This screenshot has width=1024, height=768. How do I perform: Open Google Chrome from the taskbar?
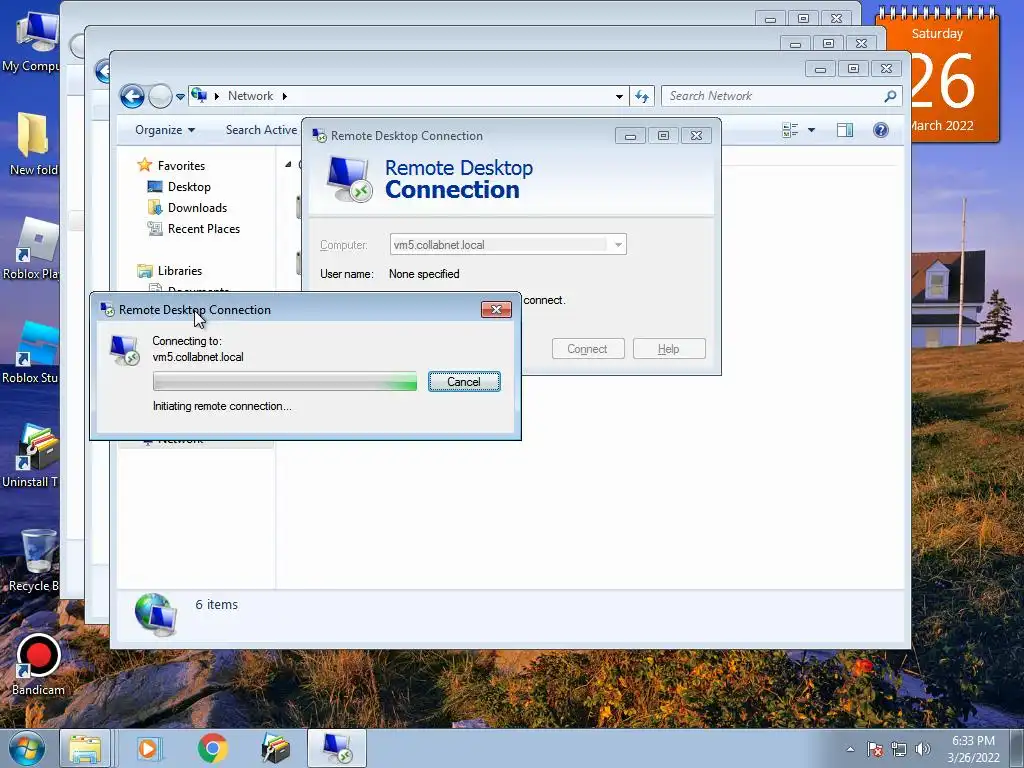tap(212, 748)
